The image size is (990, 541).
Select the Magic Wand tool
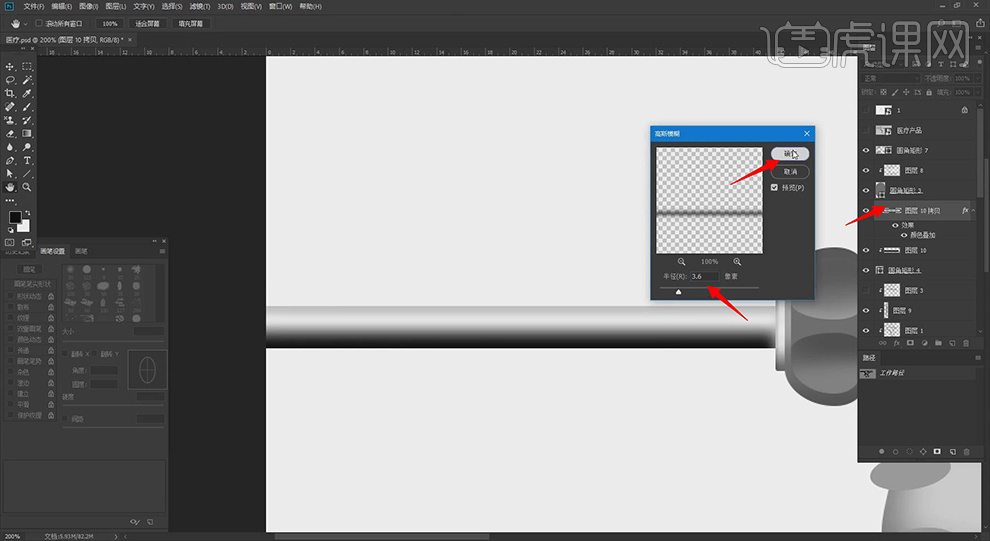pos(27,80)
